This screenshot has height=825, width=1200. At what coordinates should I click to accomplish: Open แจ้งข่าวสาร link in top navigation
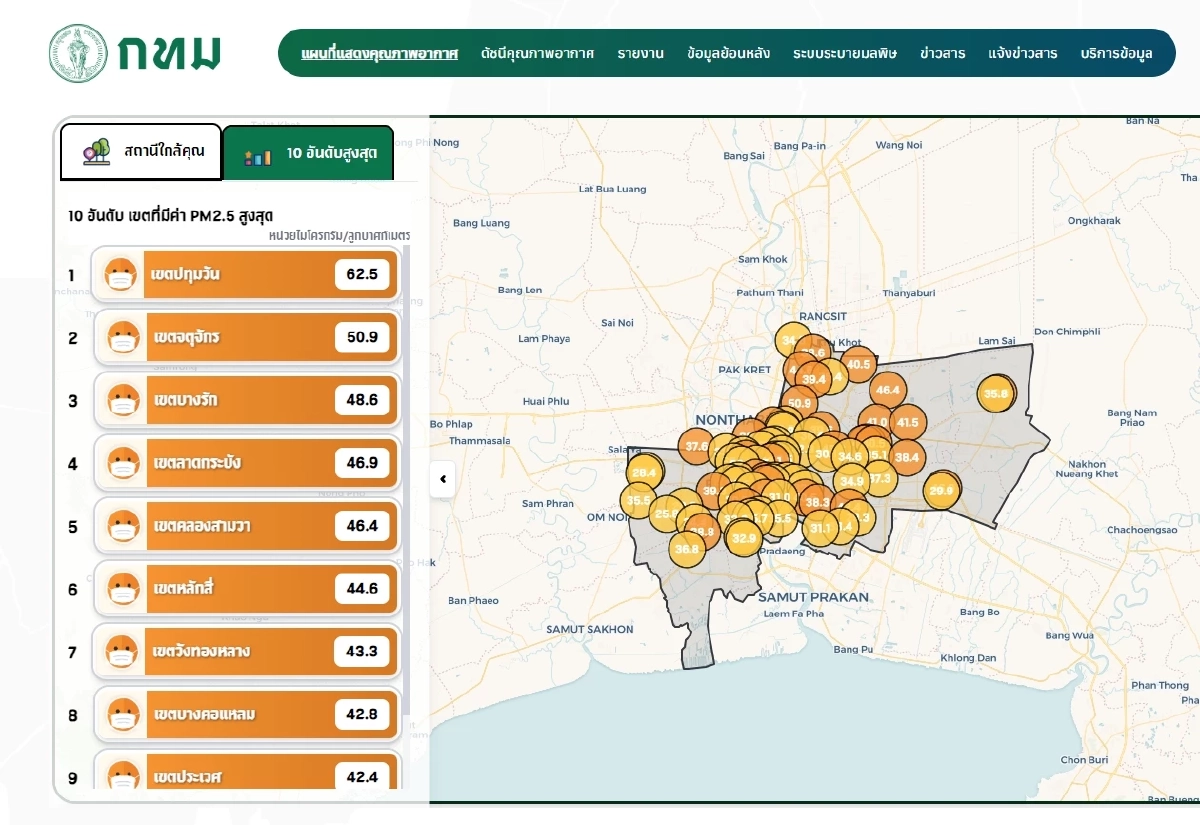click(x=1022, y=54)
